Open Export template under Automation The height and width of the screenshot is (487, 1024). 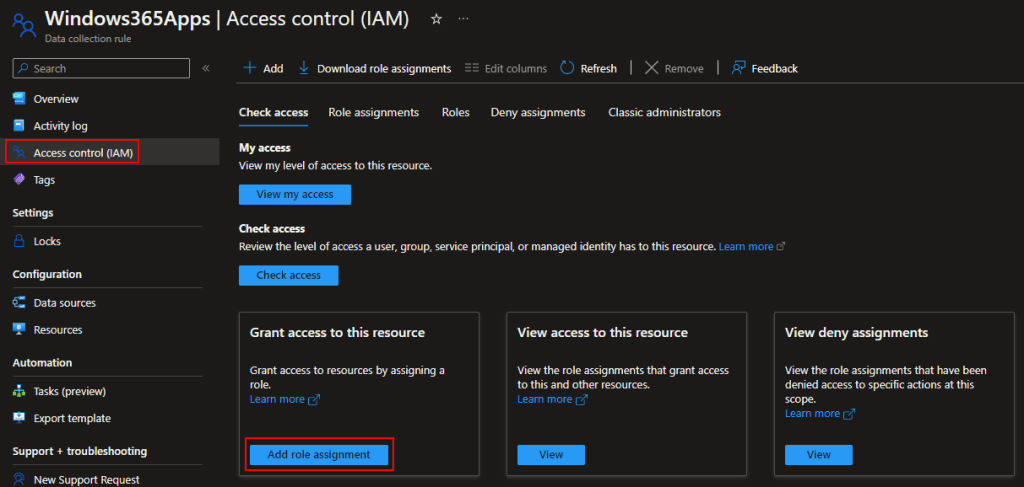click(x=72, y=418)
